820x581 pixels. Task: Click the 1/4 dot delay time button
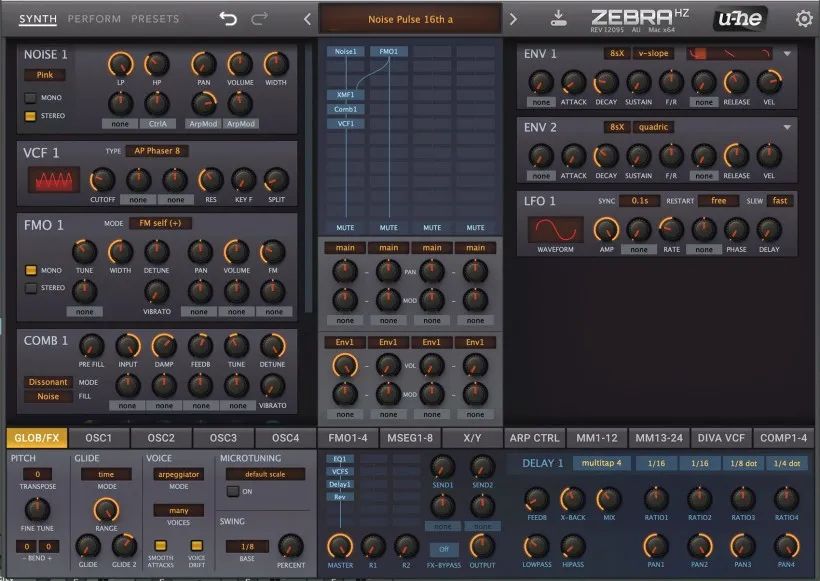[787, 463]
